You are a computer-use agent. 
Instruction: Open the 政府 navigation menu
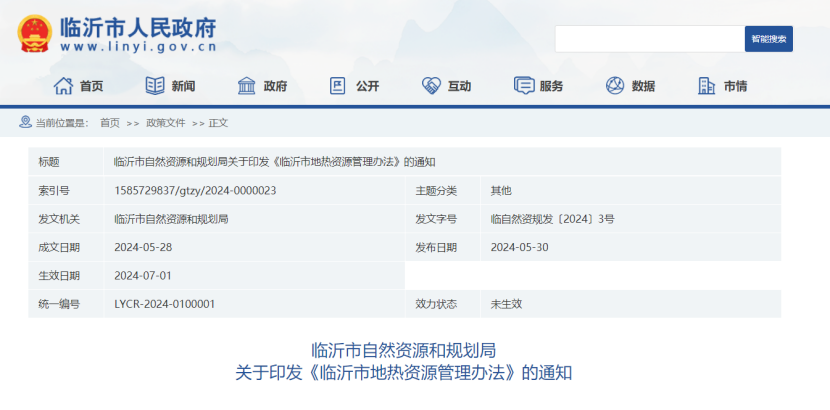click(275, 86)
